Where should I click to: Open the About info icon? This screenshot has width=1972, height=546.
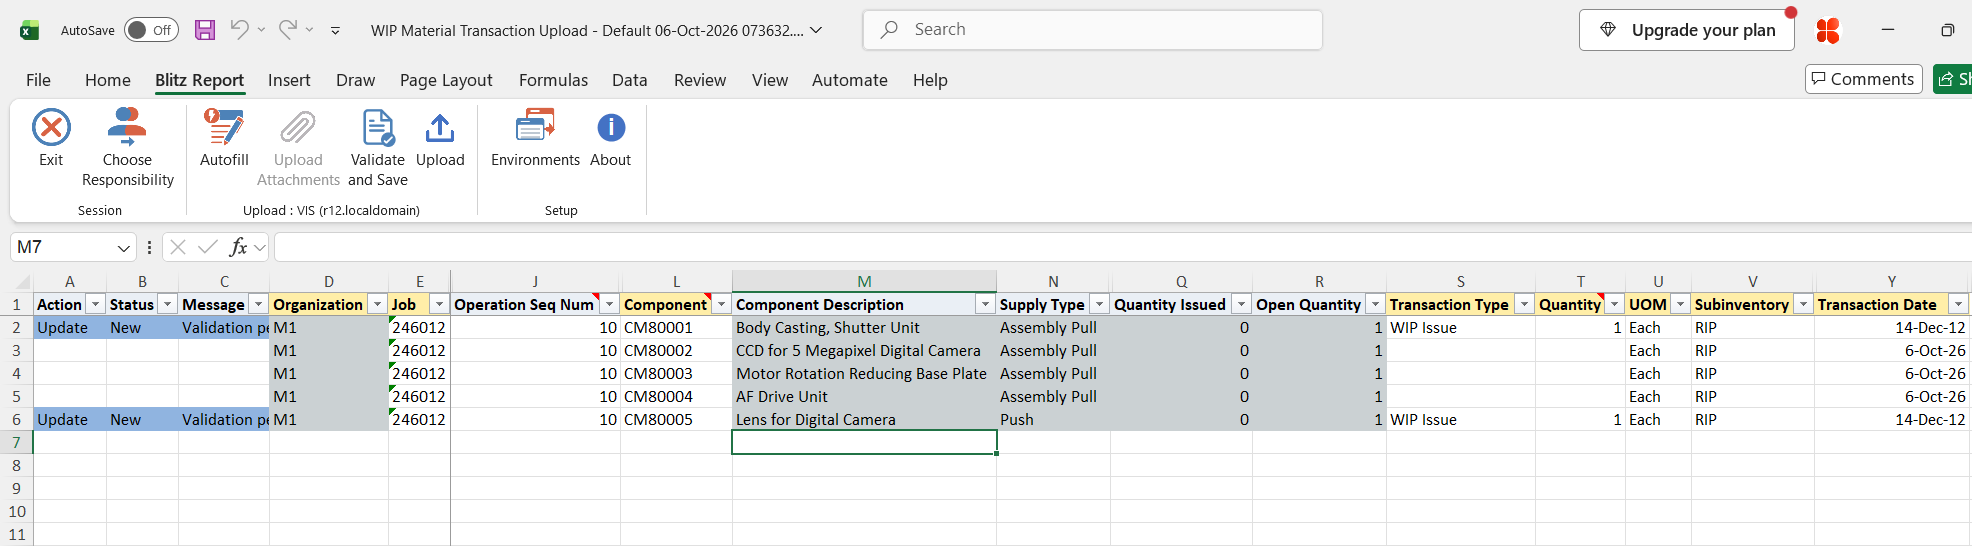point(611,128)
